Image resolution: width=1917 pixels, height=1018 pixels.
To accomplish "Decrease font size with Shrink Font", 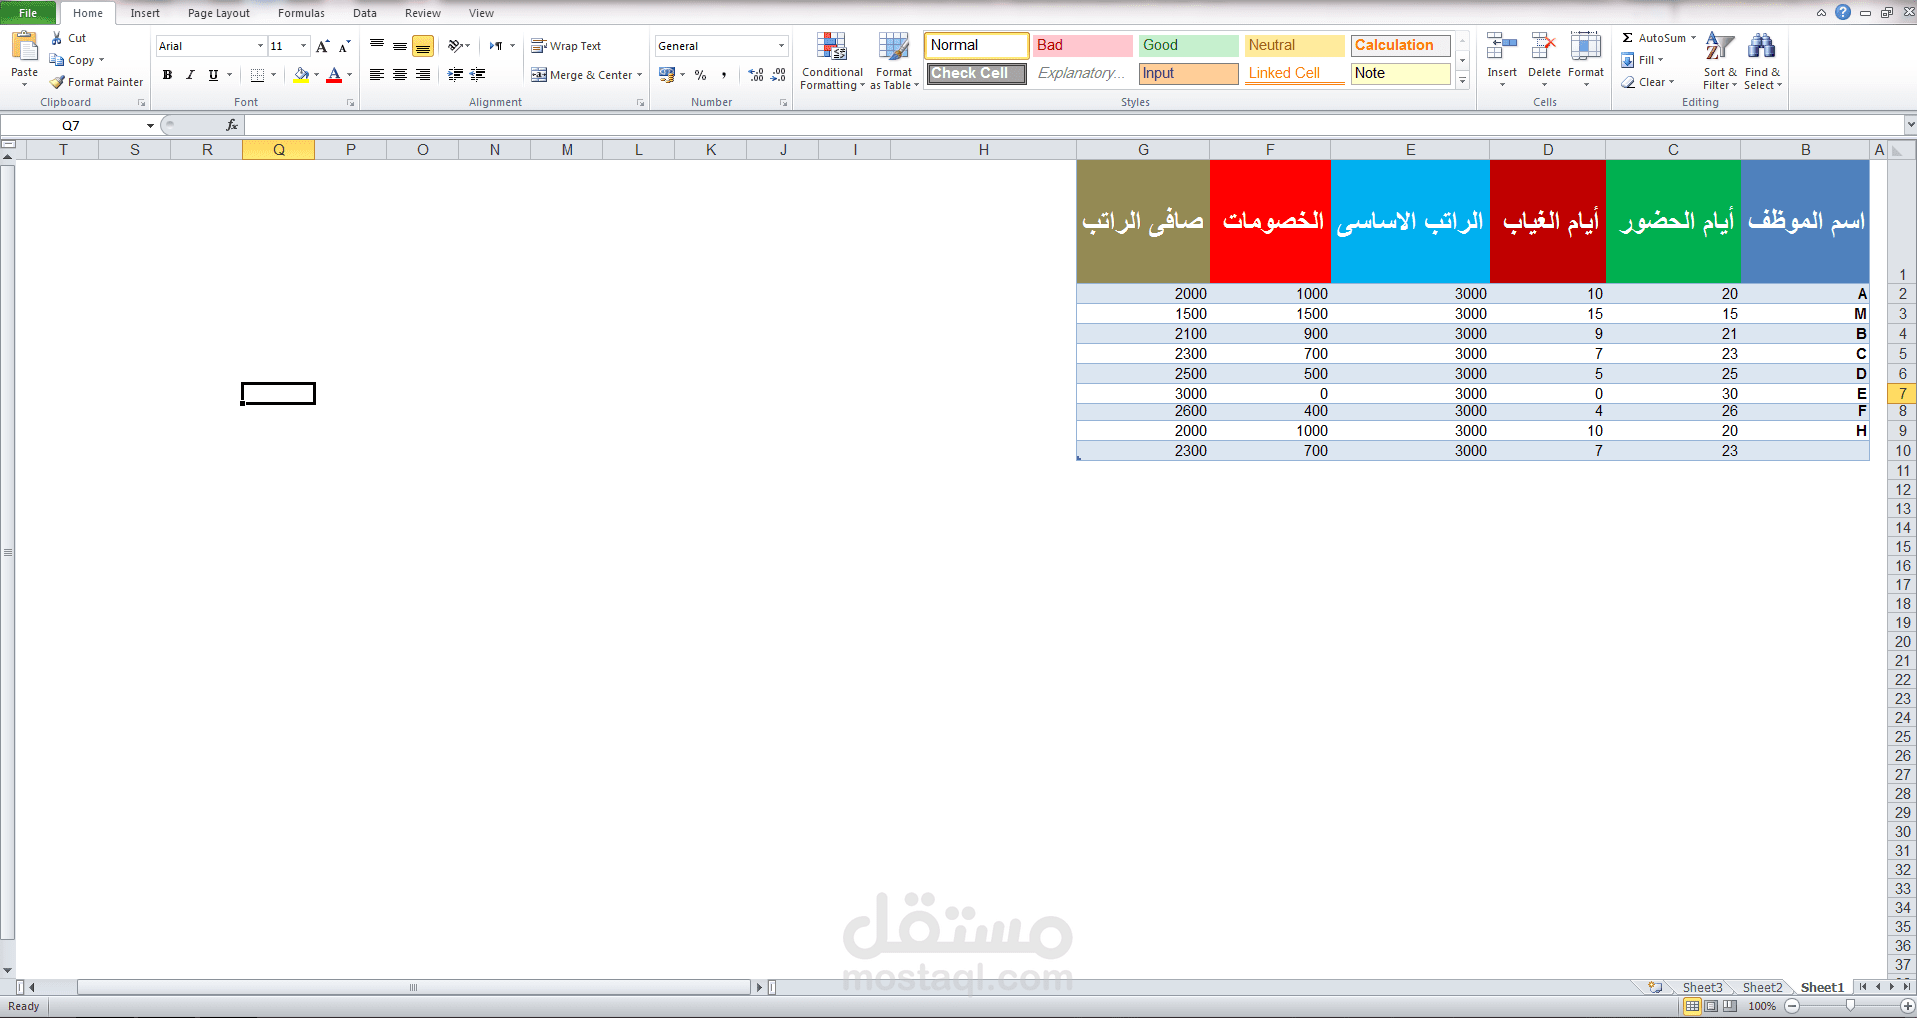I will click(x=344, y=46).
